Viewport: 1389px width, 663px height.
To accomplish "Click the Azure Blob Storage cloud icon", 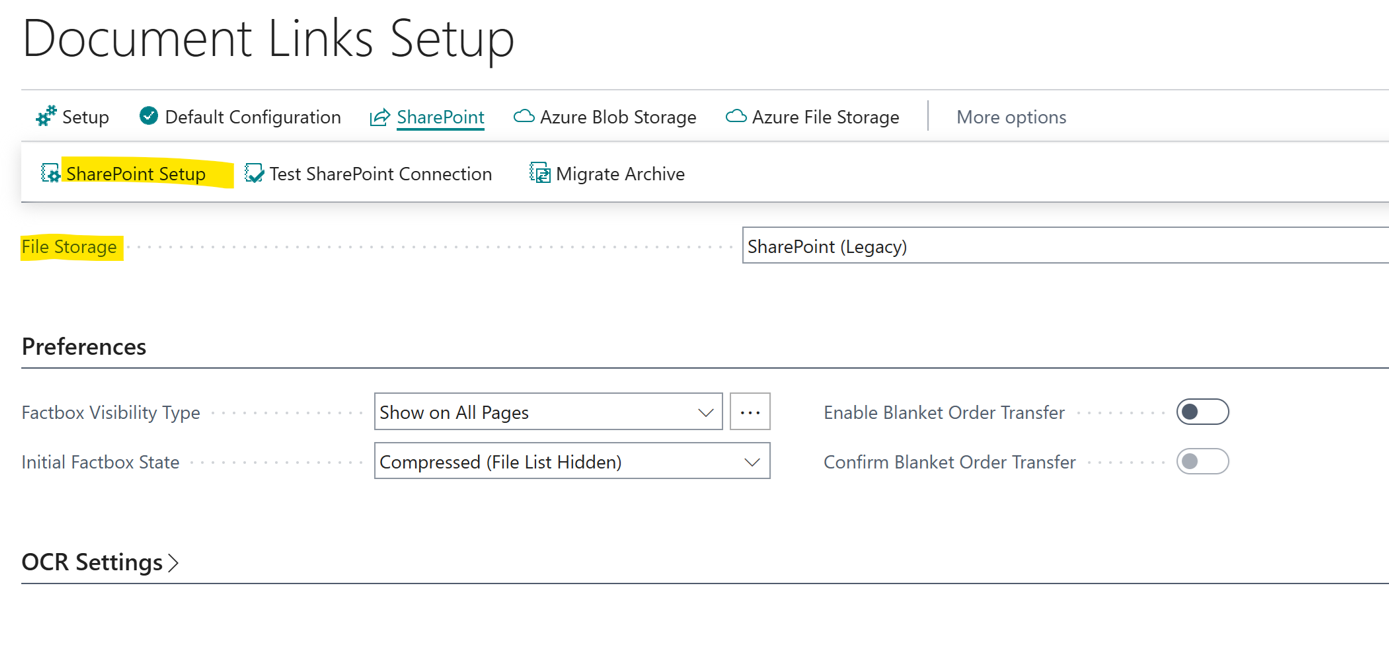I will pyautogui.click(x=523, y=117).
